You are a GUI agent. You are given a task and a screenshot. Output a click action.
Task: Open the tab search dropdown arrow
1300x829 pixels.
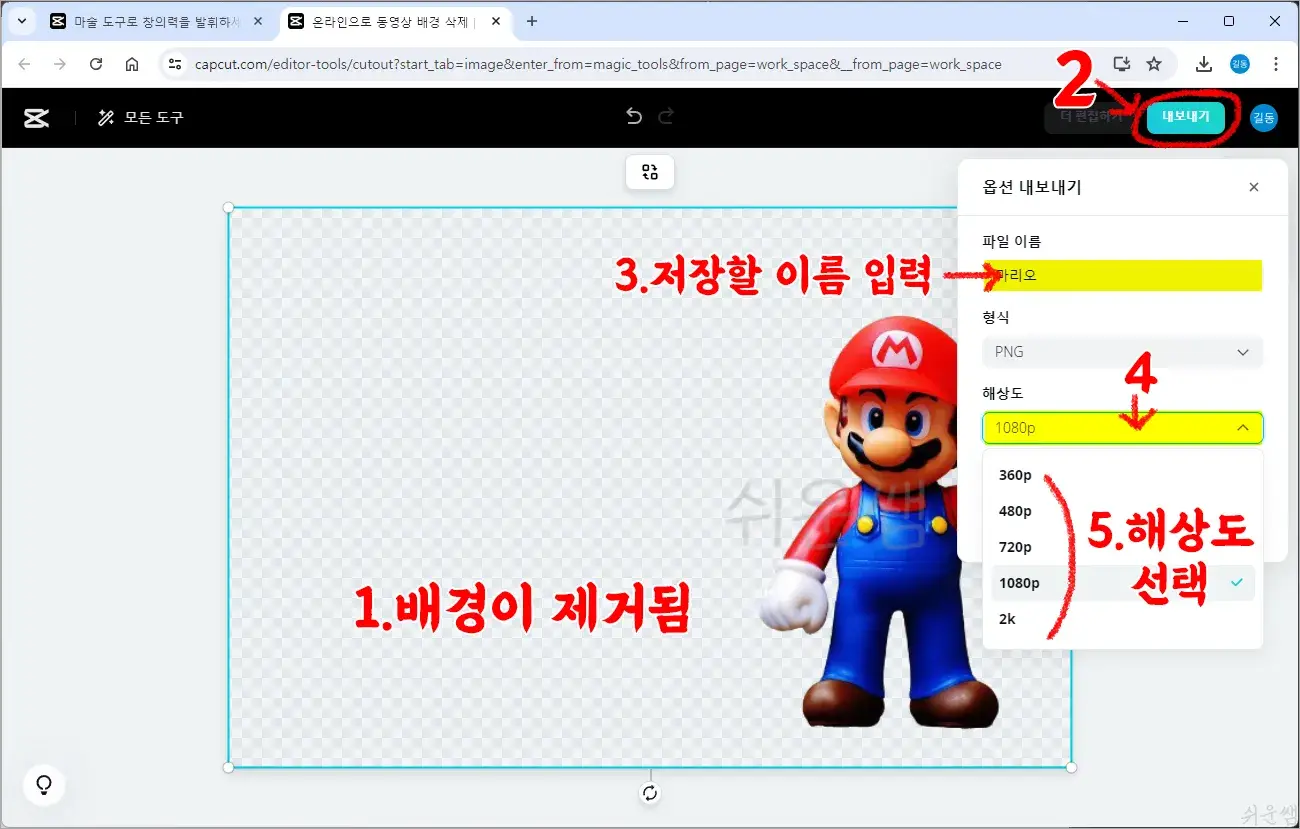(x=21, y=21)
